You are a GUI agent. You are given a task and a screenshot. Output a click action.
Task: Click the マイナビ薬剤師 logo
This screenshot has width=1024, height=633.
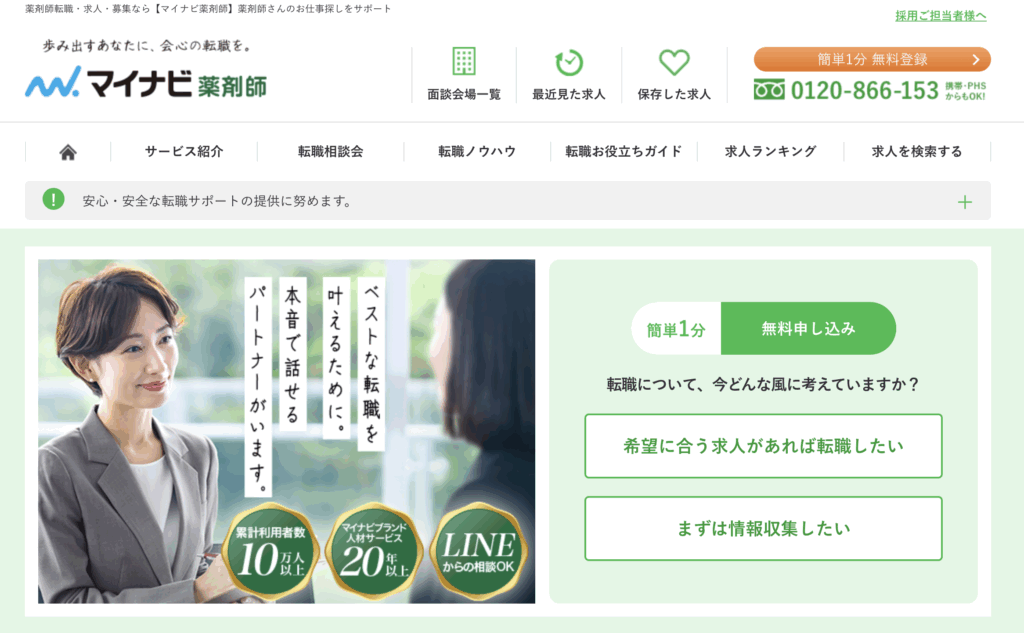point(146,82)
